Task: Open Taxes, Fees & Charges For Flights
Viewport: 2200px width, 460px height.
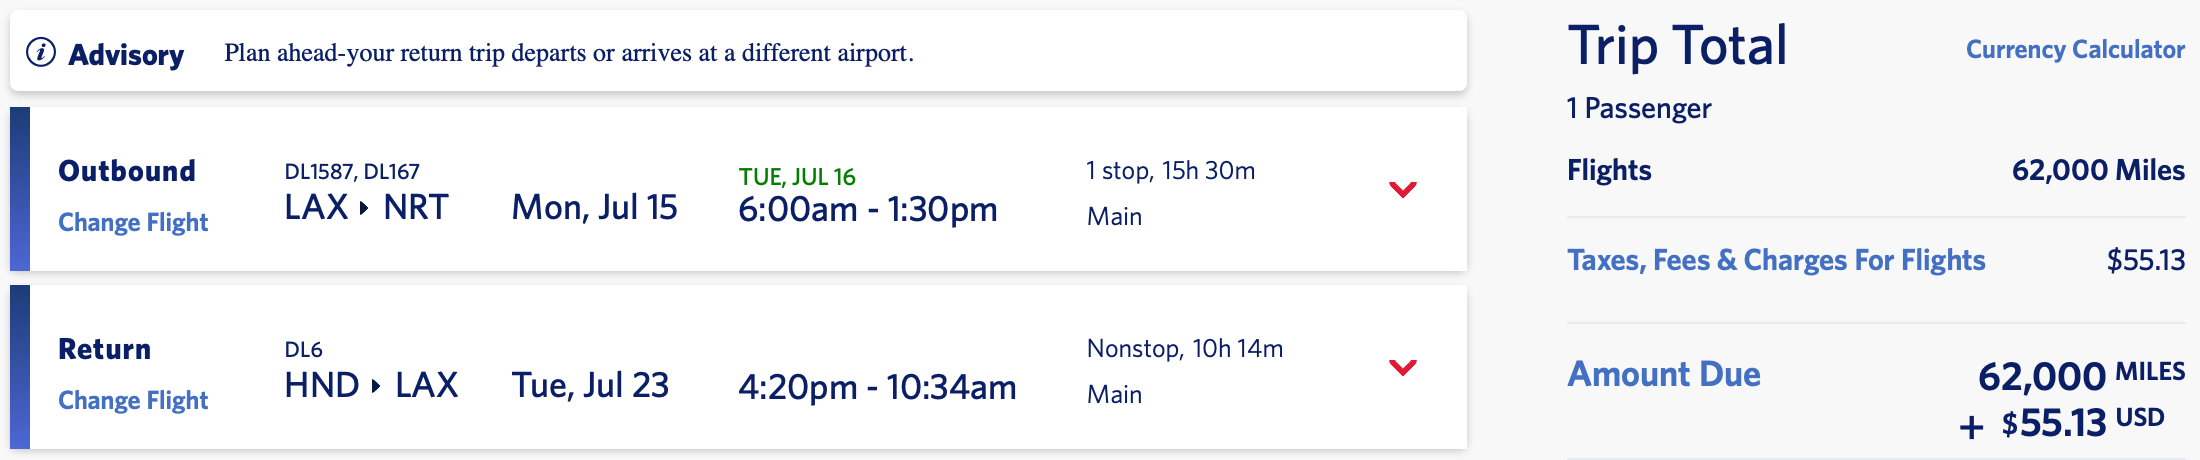Action: pos(1776,260)
